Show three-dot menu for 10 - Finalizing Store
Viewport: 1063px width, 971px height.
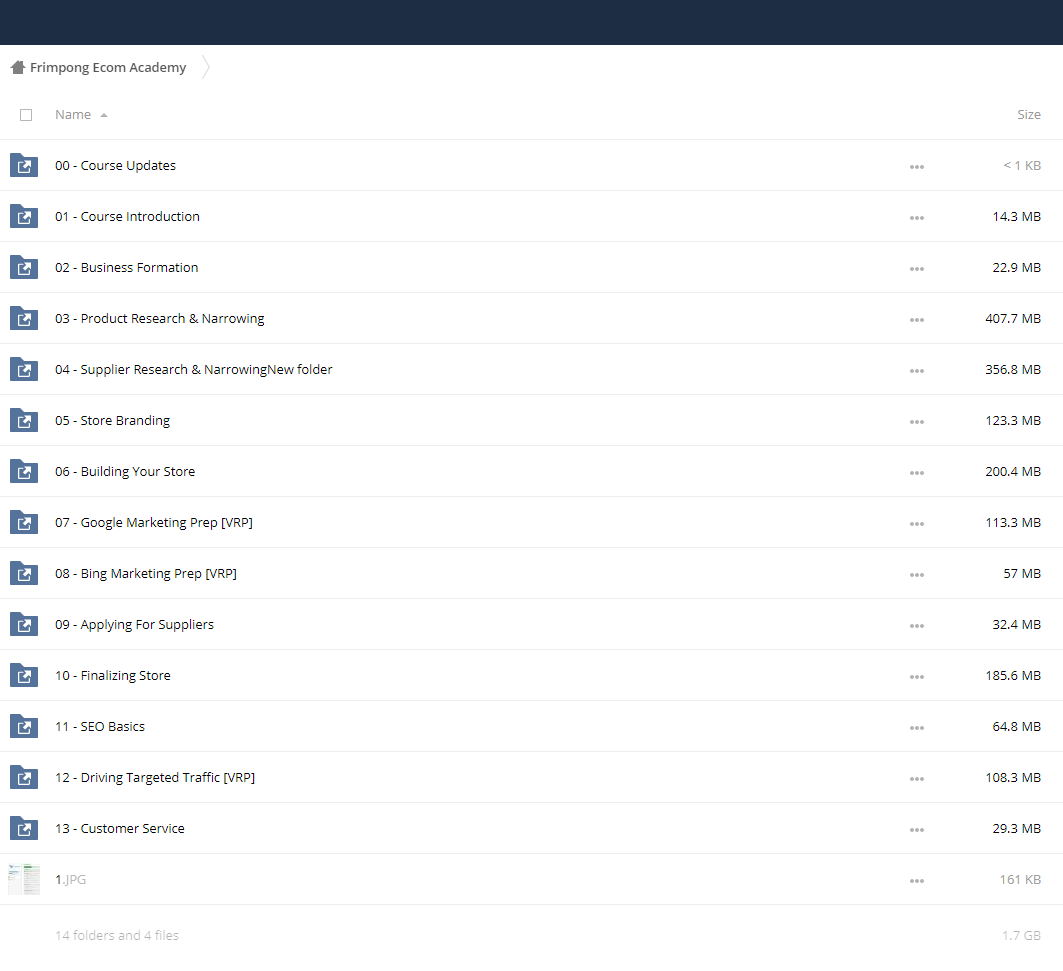coord(917,677)
